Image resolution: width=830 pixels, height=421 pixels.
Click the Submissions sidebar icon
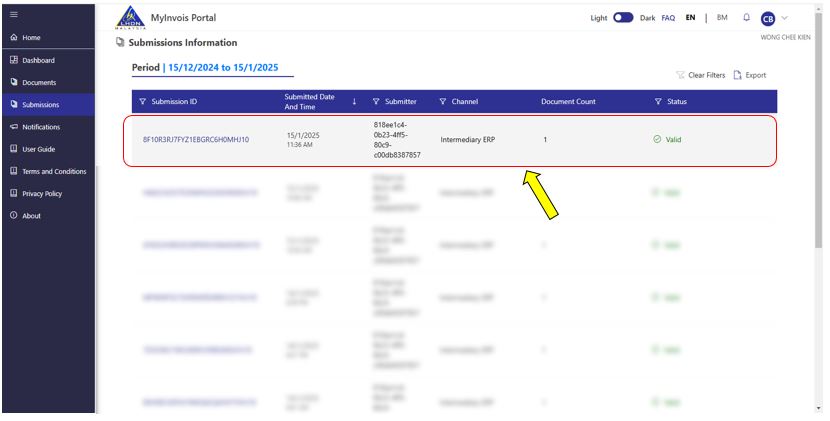[x=14, y=104]
